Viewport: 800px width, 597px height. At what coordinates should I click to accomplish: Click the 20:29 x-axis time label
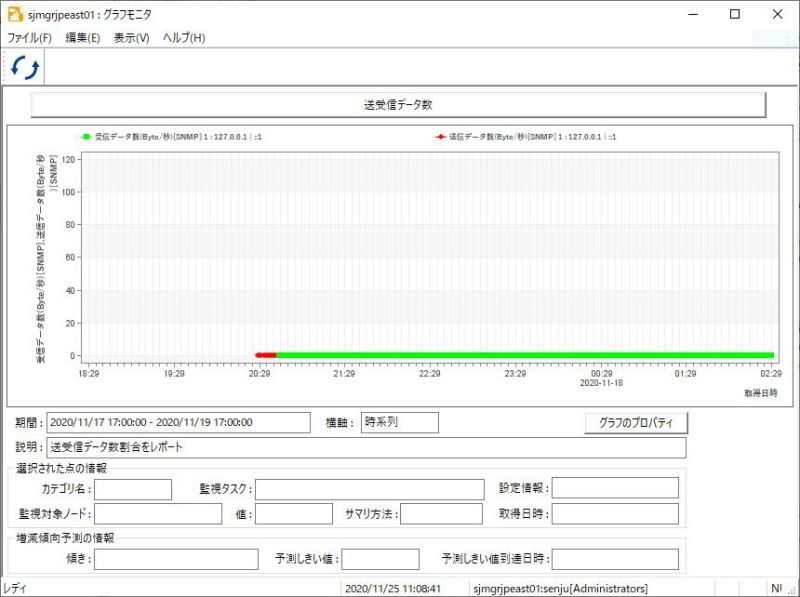(x=259, y=374)
